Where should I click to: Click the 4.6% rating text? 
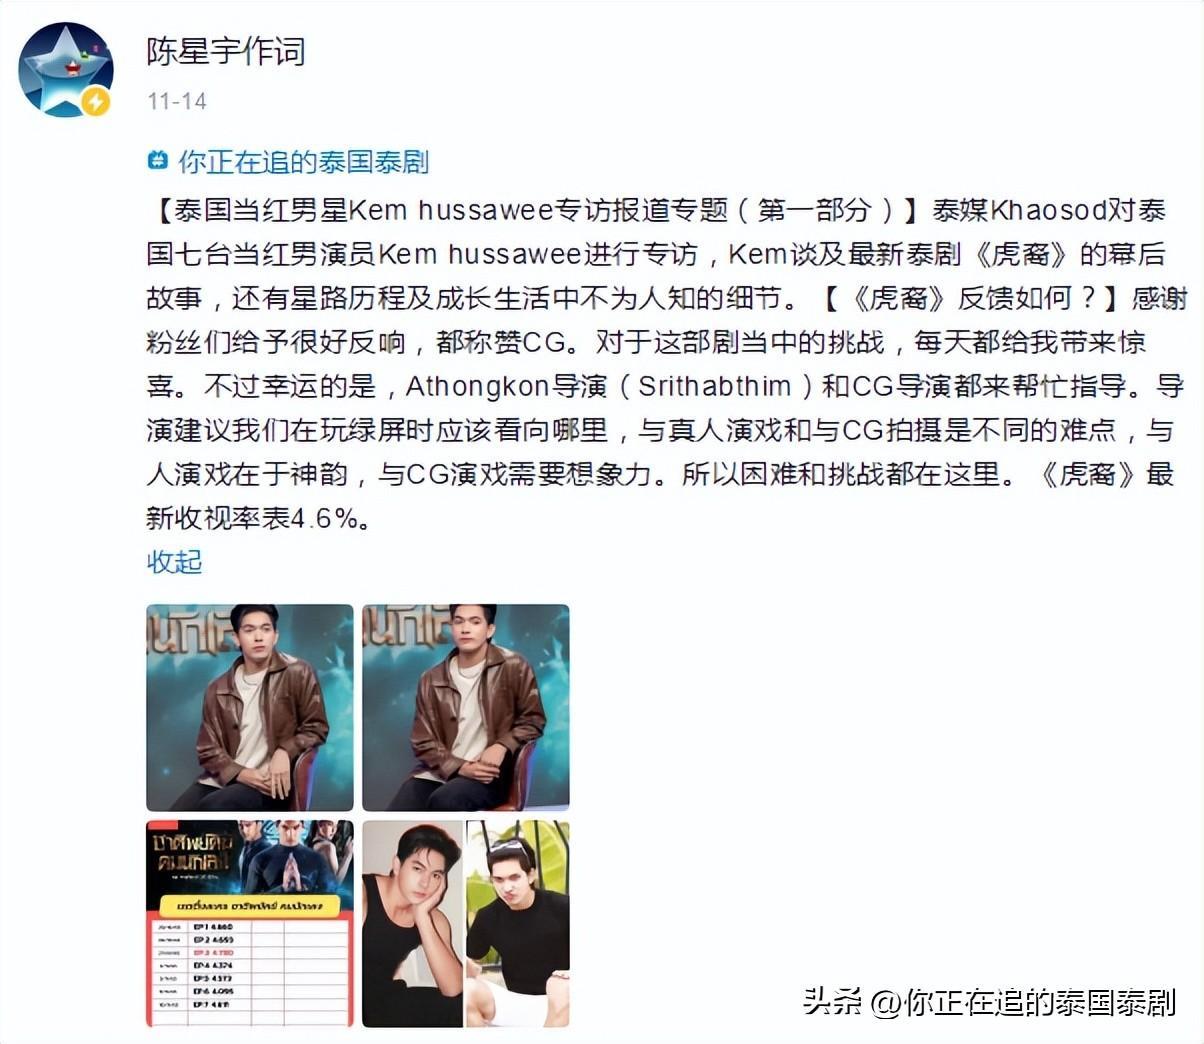323,518
